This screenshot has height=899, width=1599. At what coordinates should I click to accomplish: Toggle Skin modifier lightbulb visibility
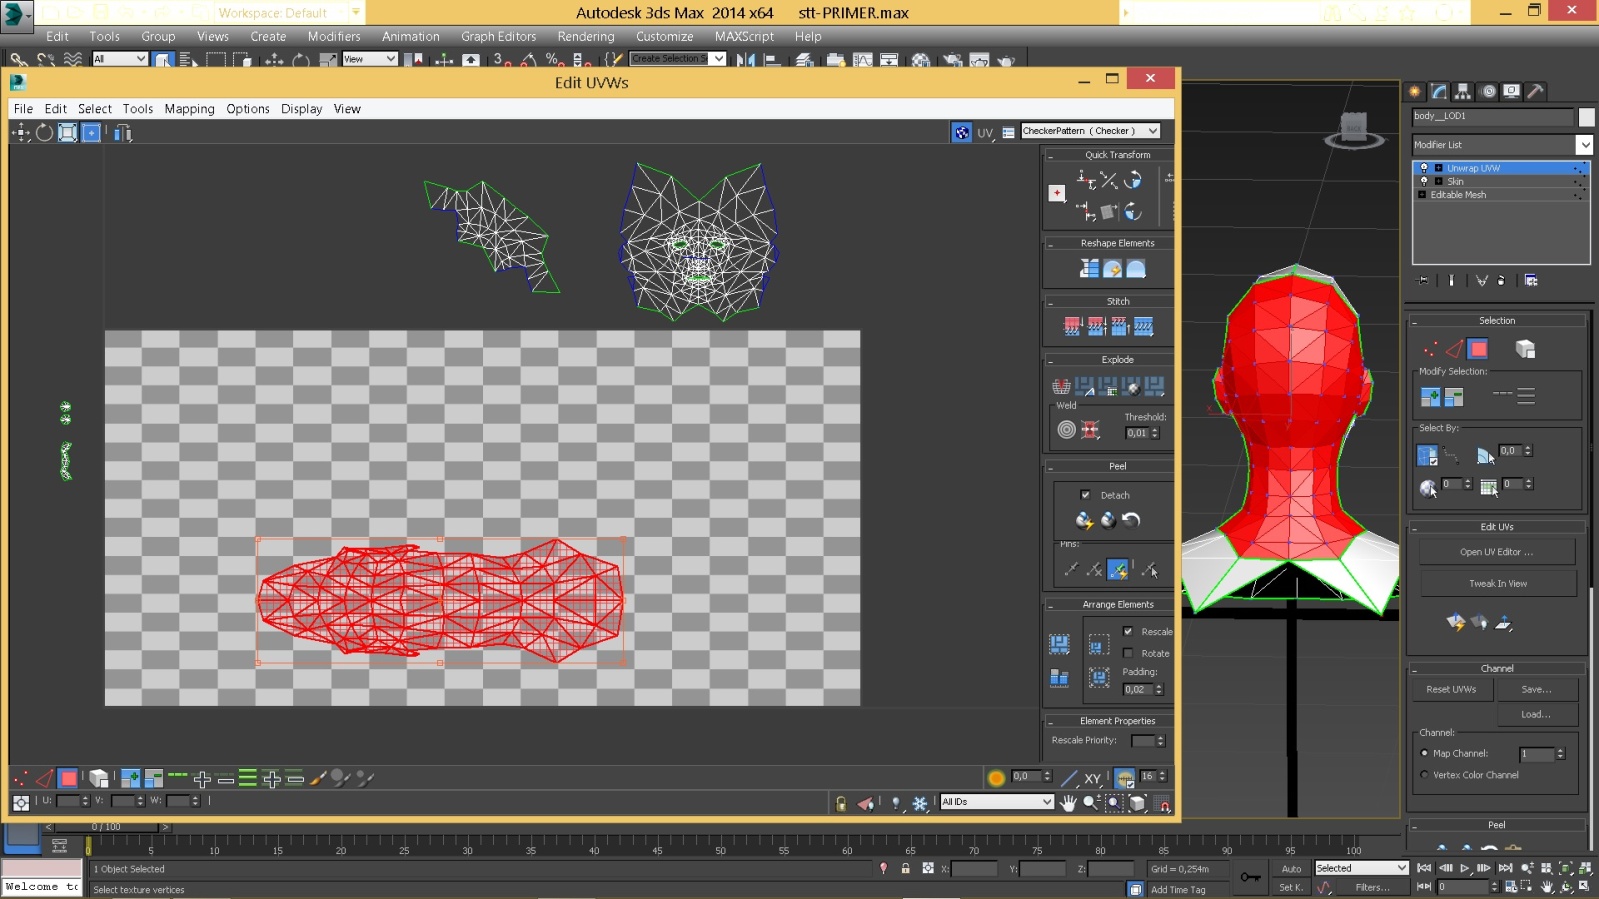point(1424,181)
